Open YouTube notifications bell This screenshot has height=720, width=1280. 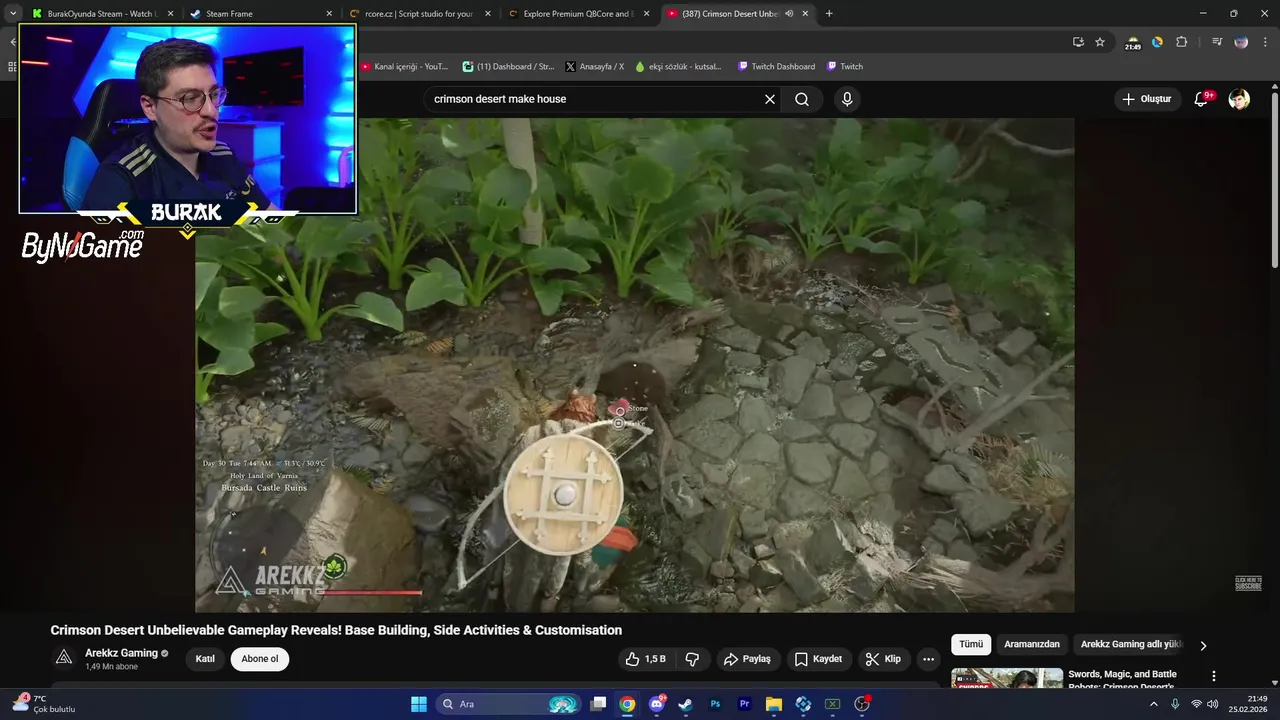tap(1202, 99)
